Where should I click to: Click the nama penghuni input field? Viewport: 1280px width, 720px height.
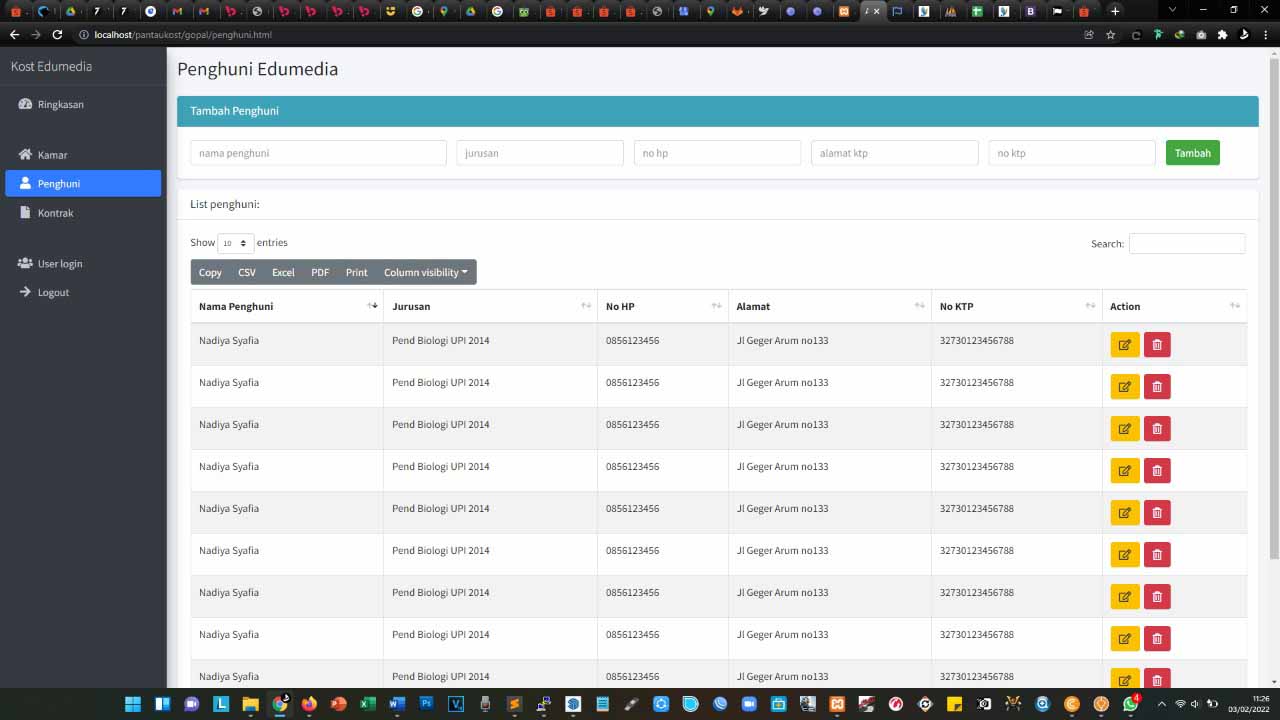coord(318,153)
